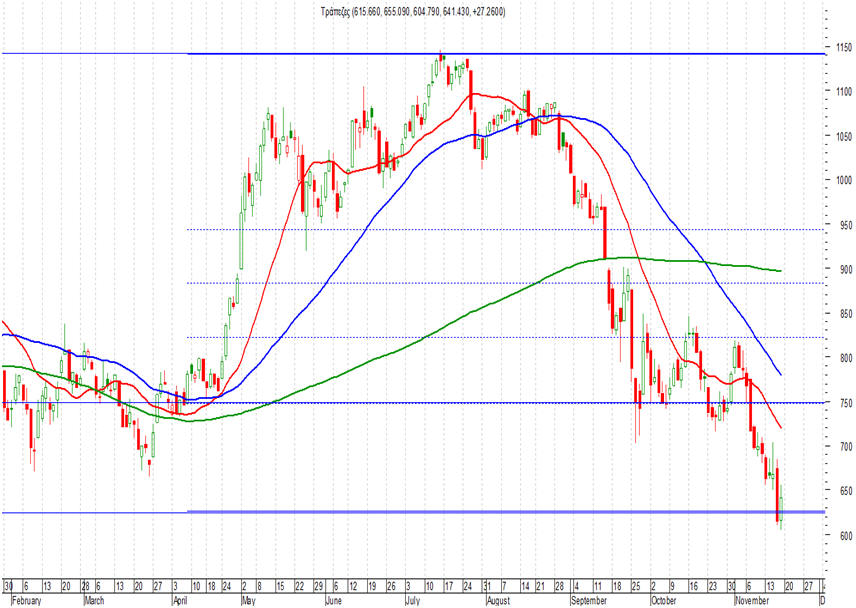
Task: Click the 700 price axis label
Action: [846, 447]
